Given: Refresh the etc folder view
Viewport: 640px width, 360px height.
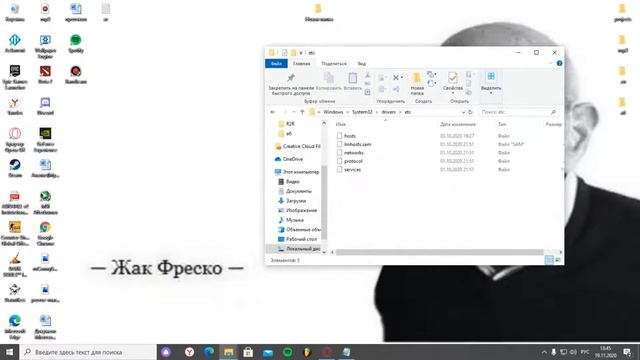Looking at the screenshot, I should point(470,112).
